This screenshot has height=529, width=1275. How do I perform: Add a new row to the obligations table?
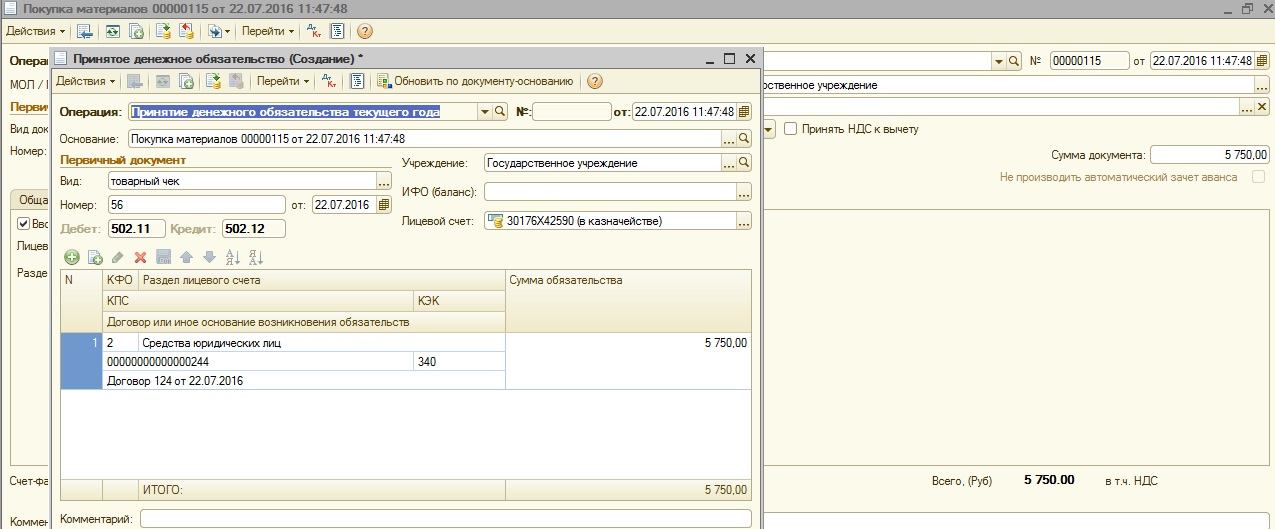pyautogui.click(x=72, y=257)
